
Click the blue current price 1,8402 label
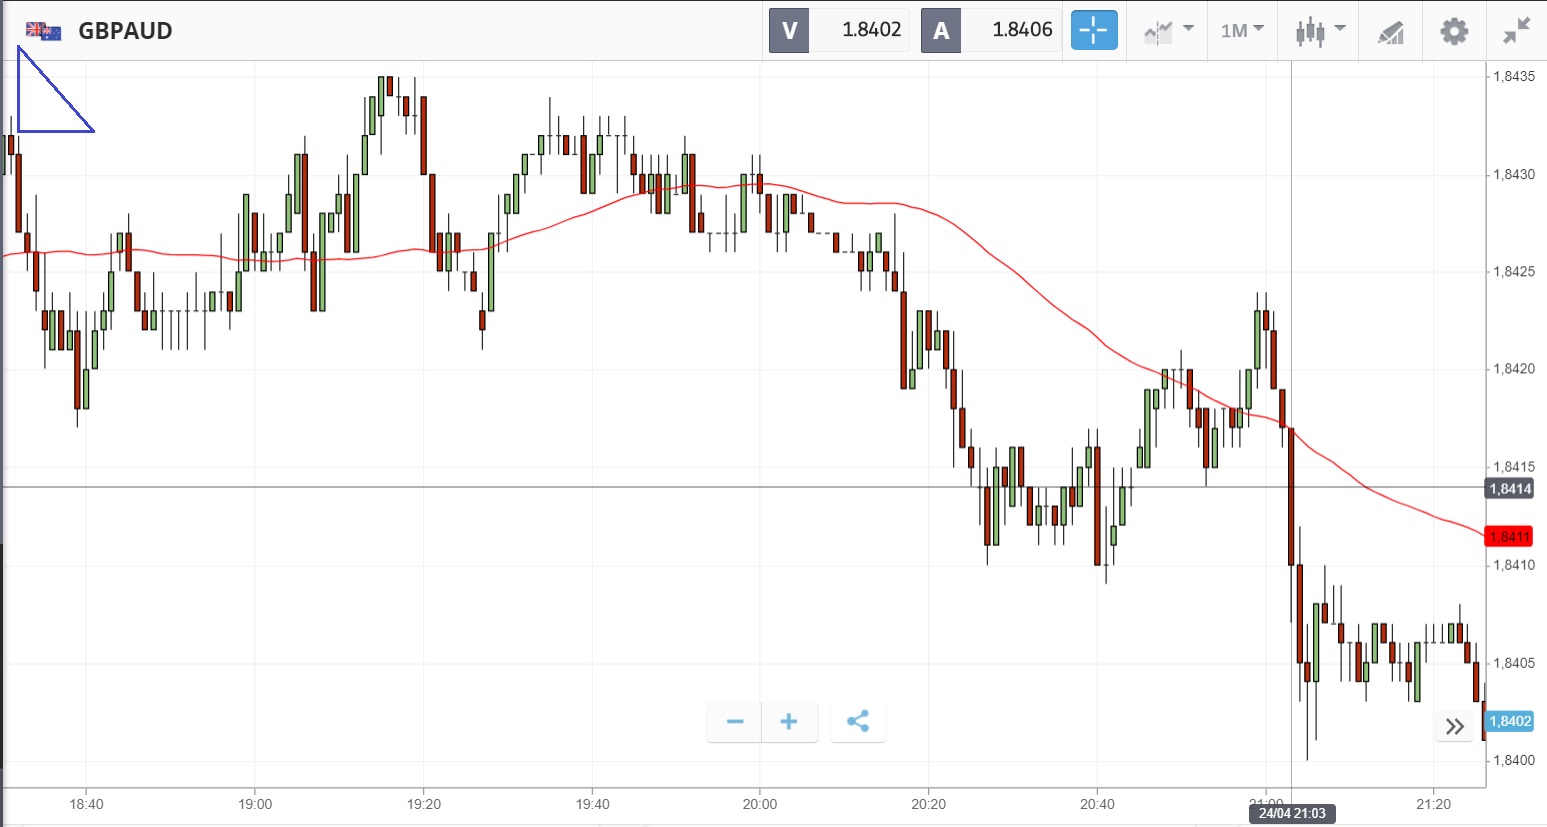click(1510, 721)
